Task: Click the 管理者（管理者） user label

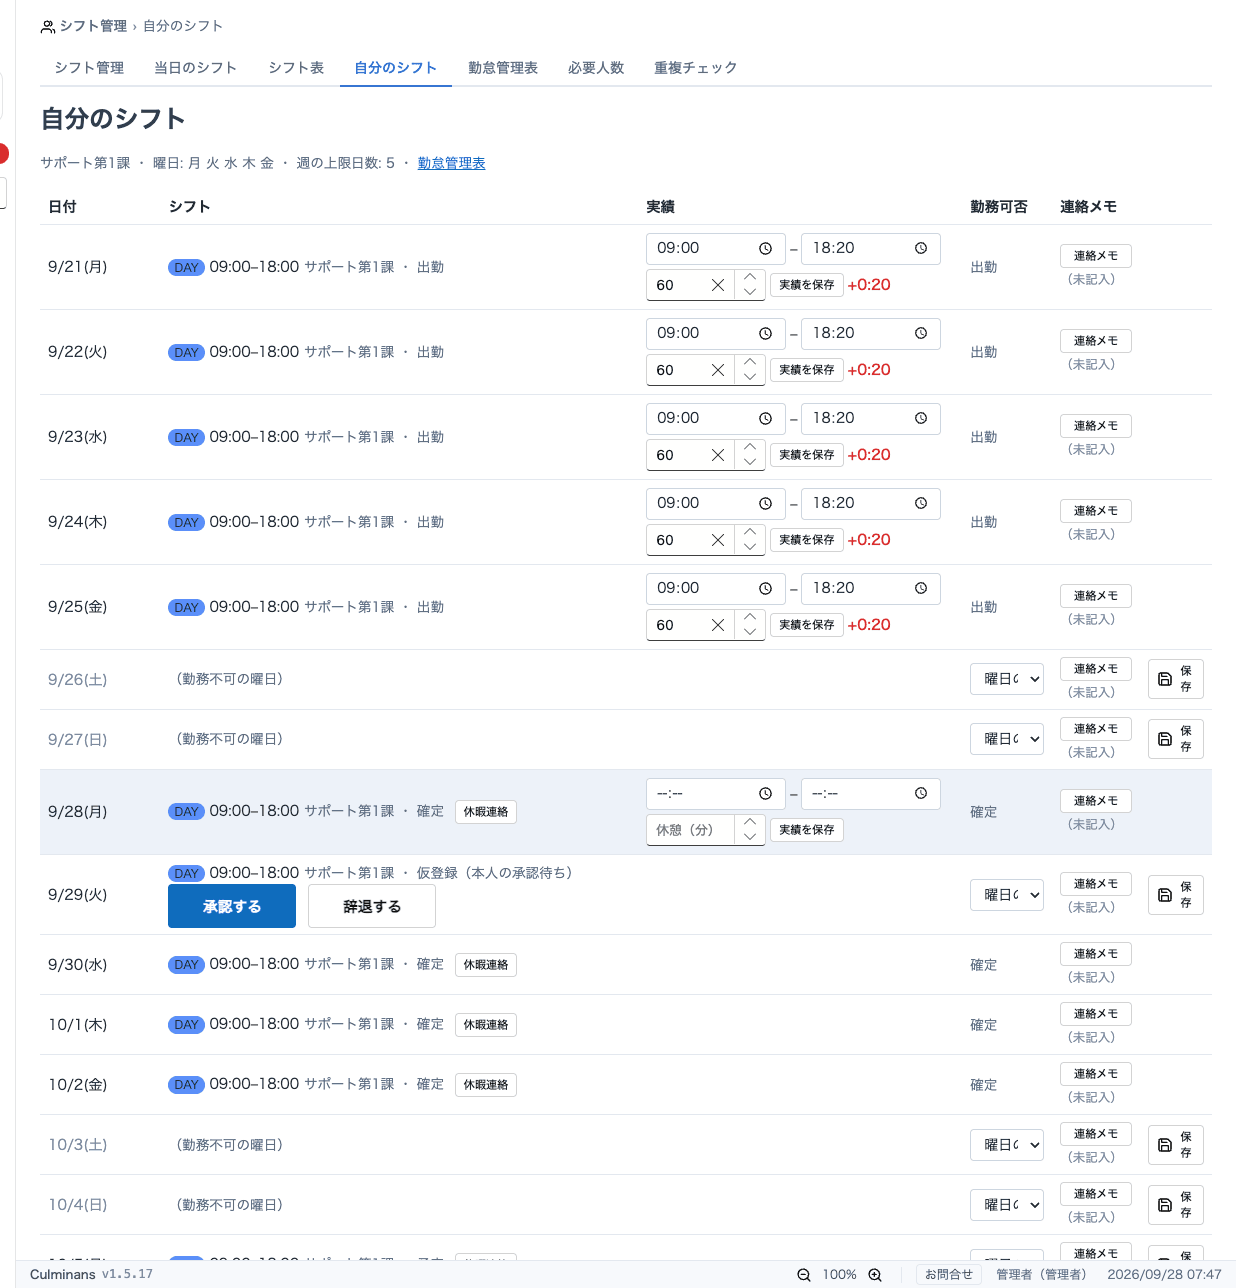Action: pos(1041,1274)
